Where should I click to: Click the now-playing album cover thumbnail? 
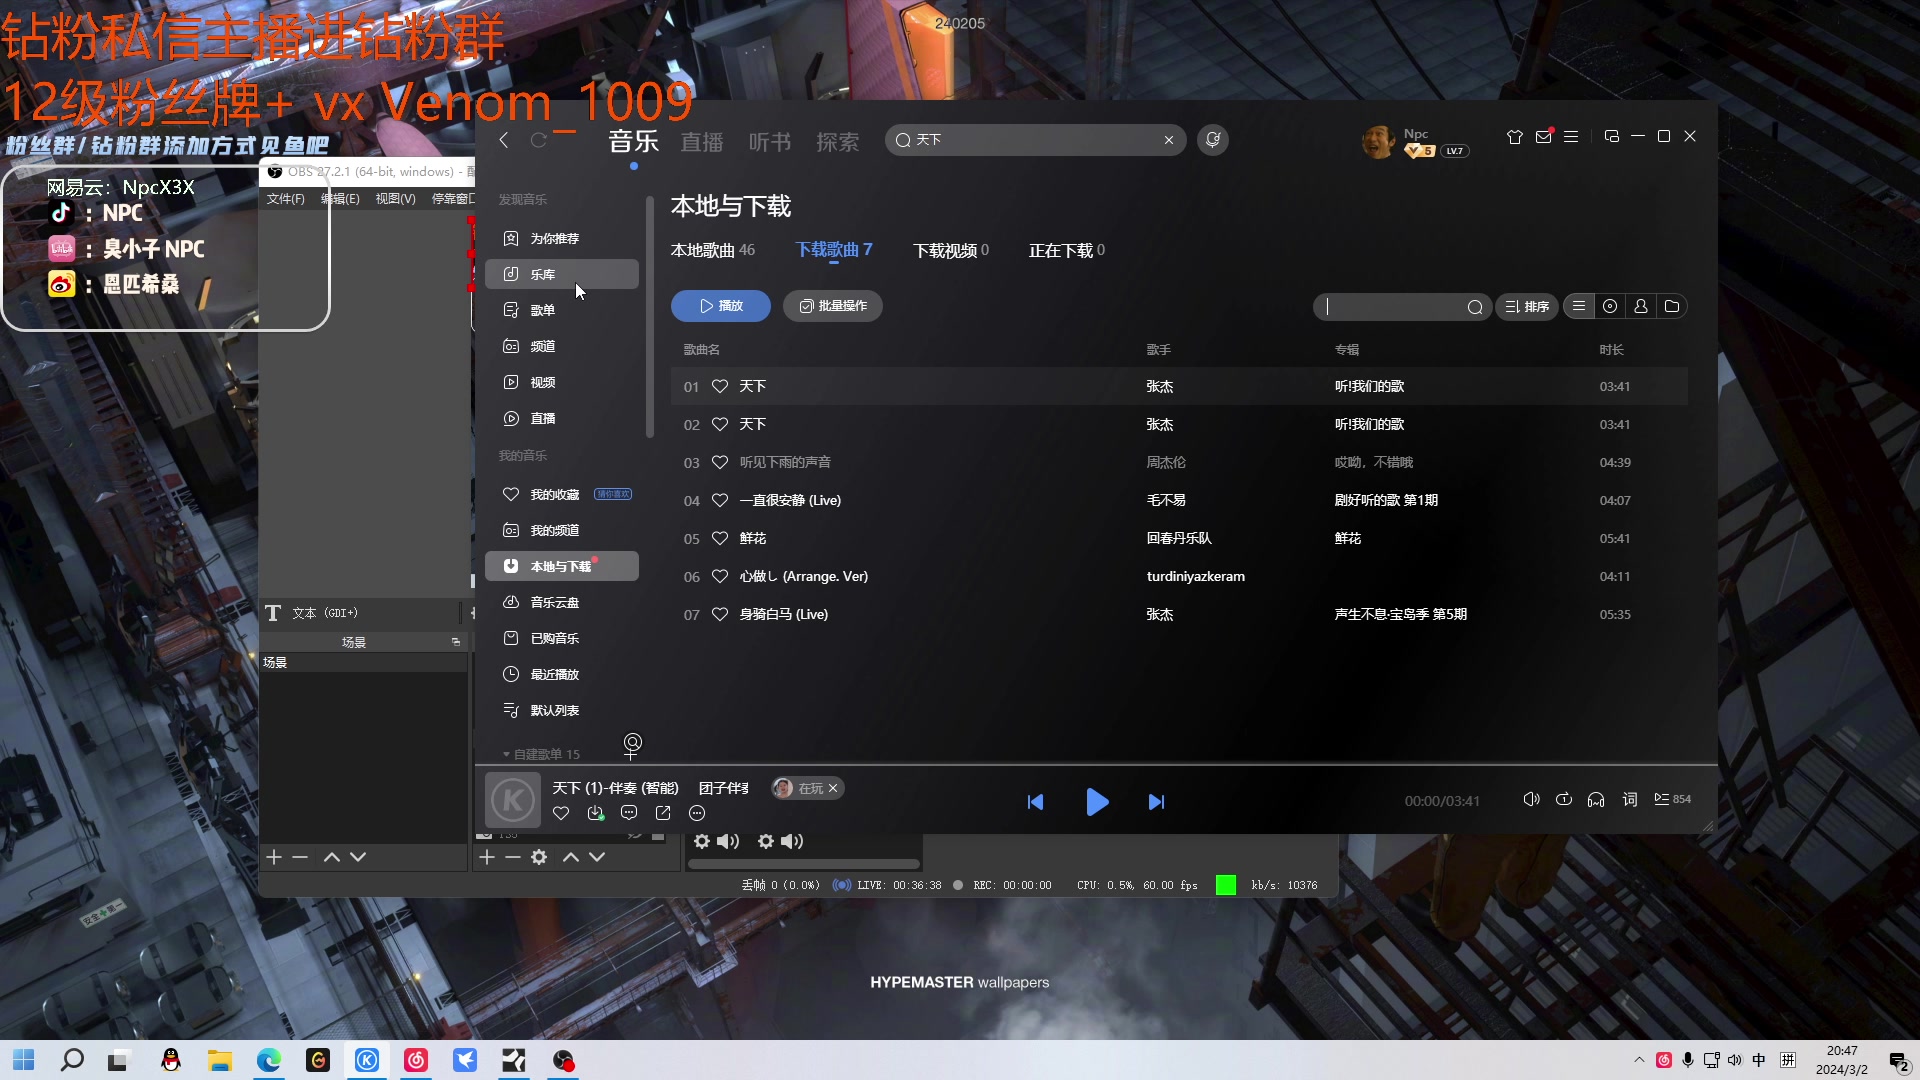click(x=513, y=800)
